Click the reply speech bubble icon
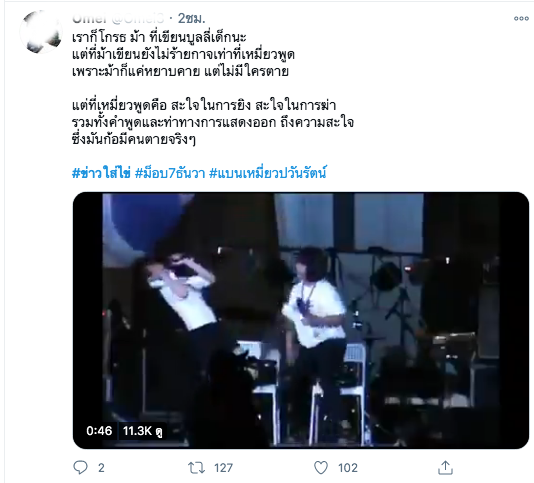This screenshot has width=534, height=483. pos(80,467)
